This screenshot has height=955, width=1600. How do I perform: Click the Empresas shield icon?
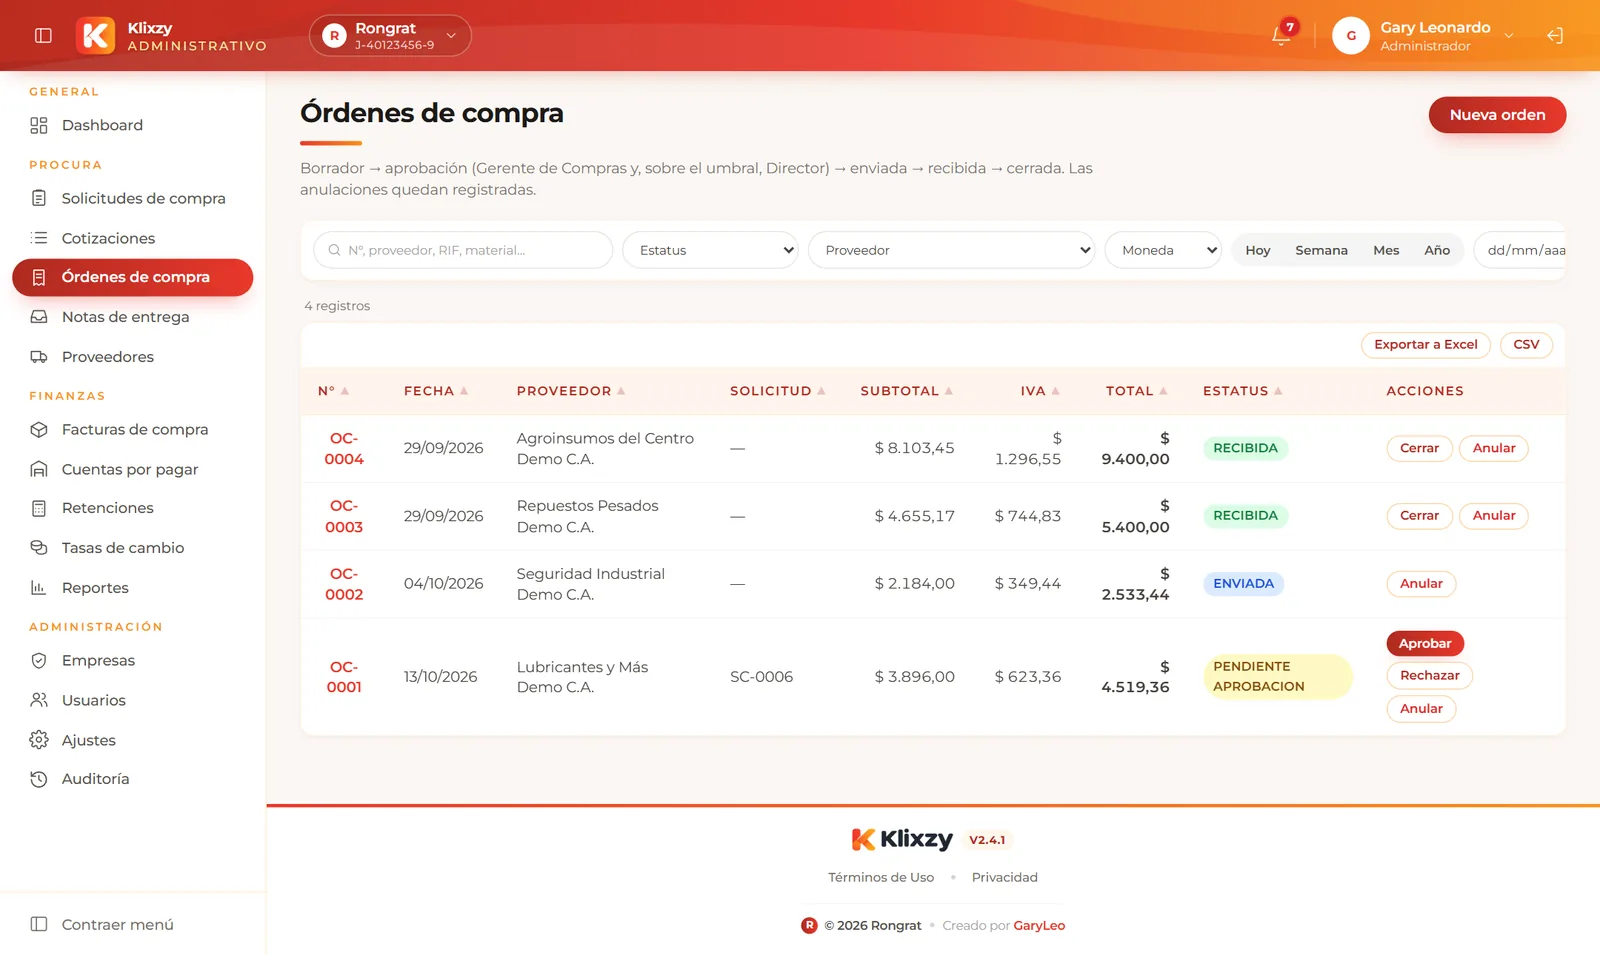click(x=39, y=660)
